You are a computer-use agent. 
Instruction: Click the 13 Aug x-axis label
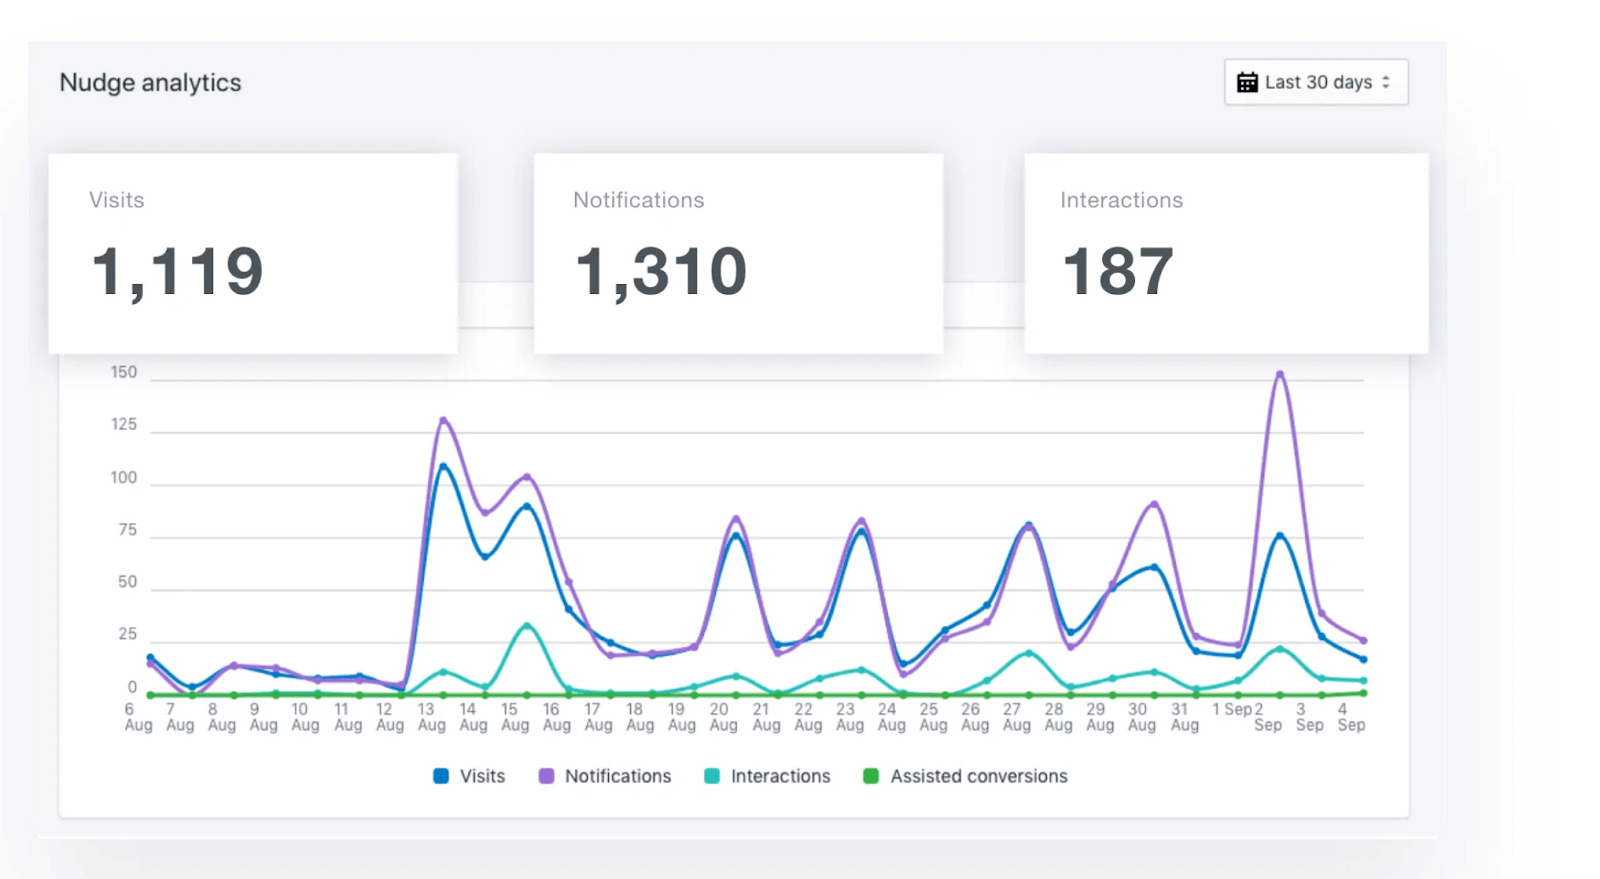pos(431,717)
